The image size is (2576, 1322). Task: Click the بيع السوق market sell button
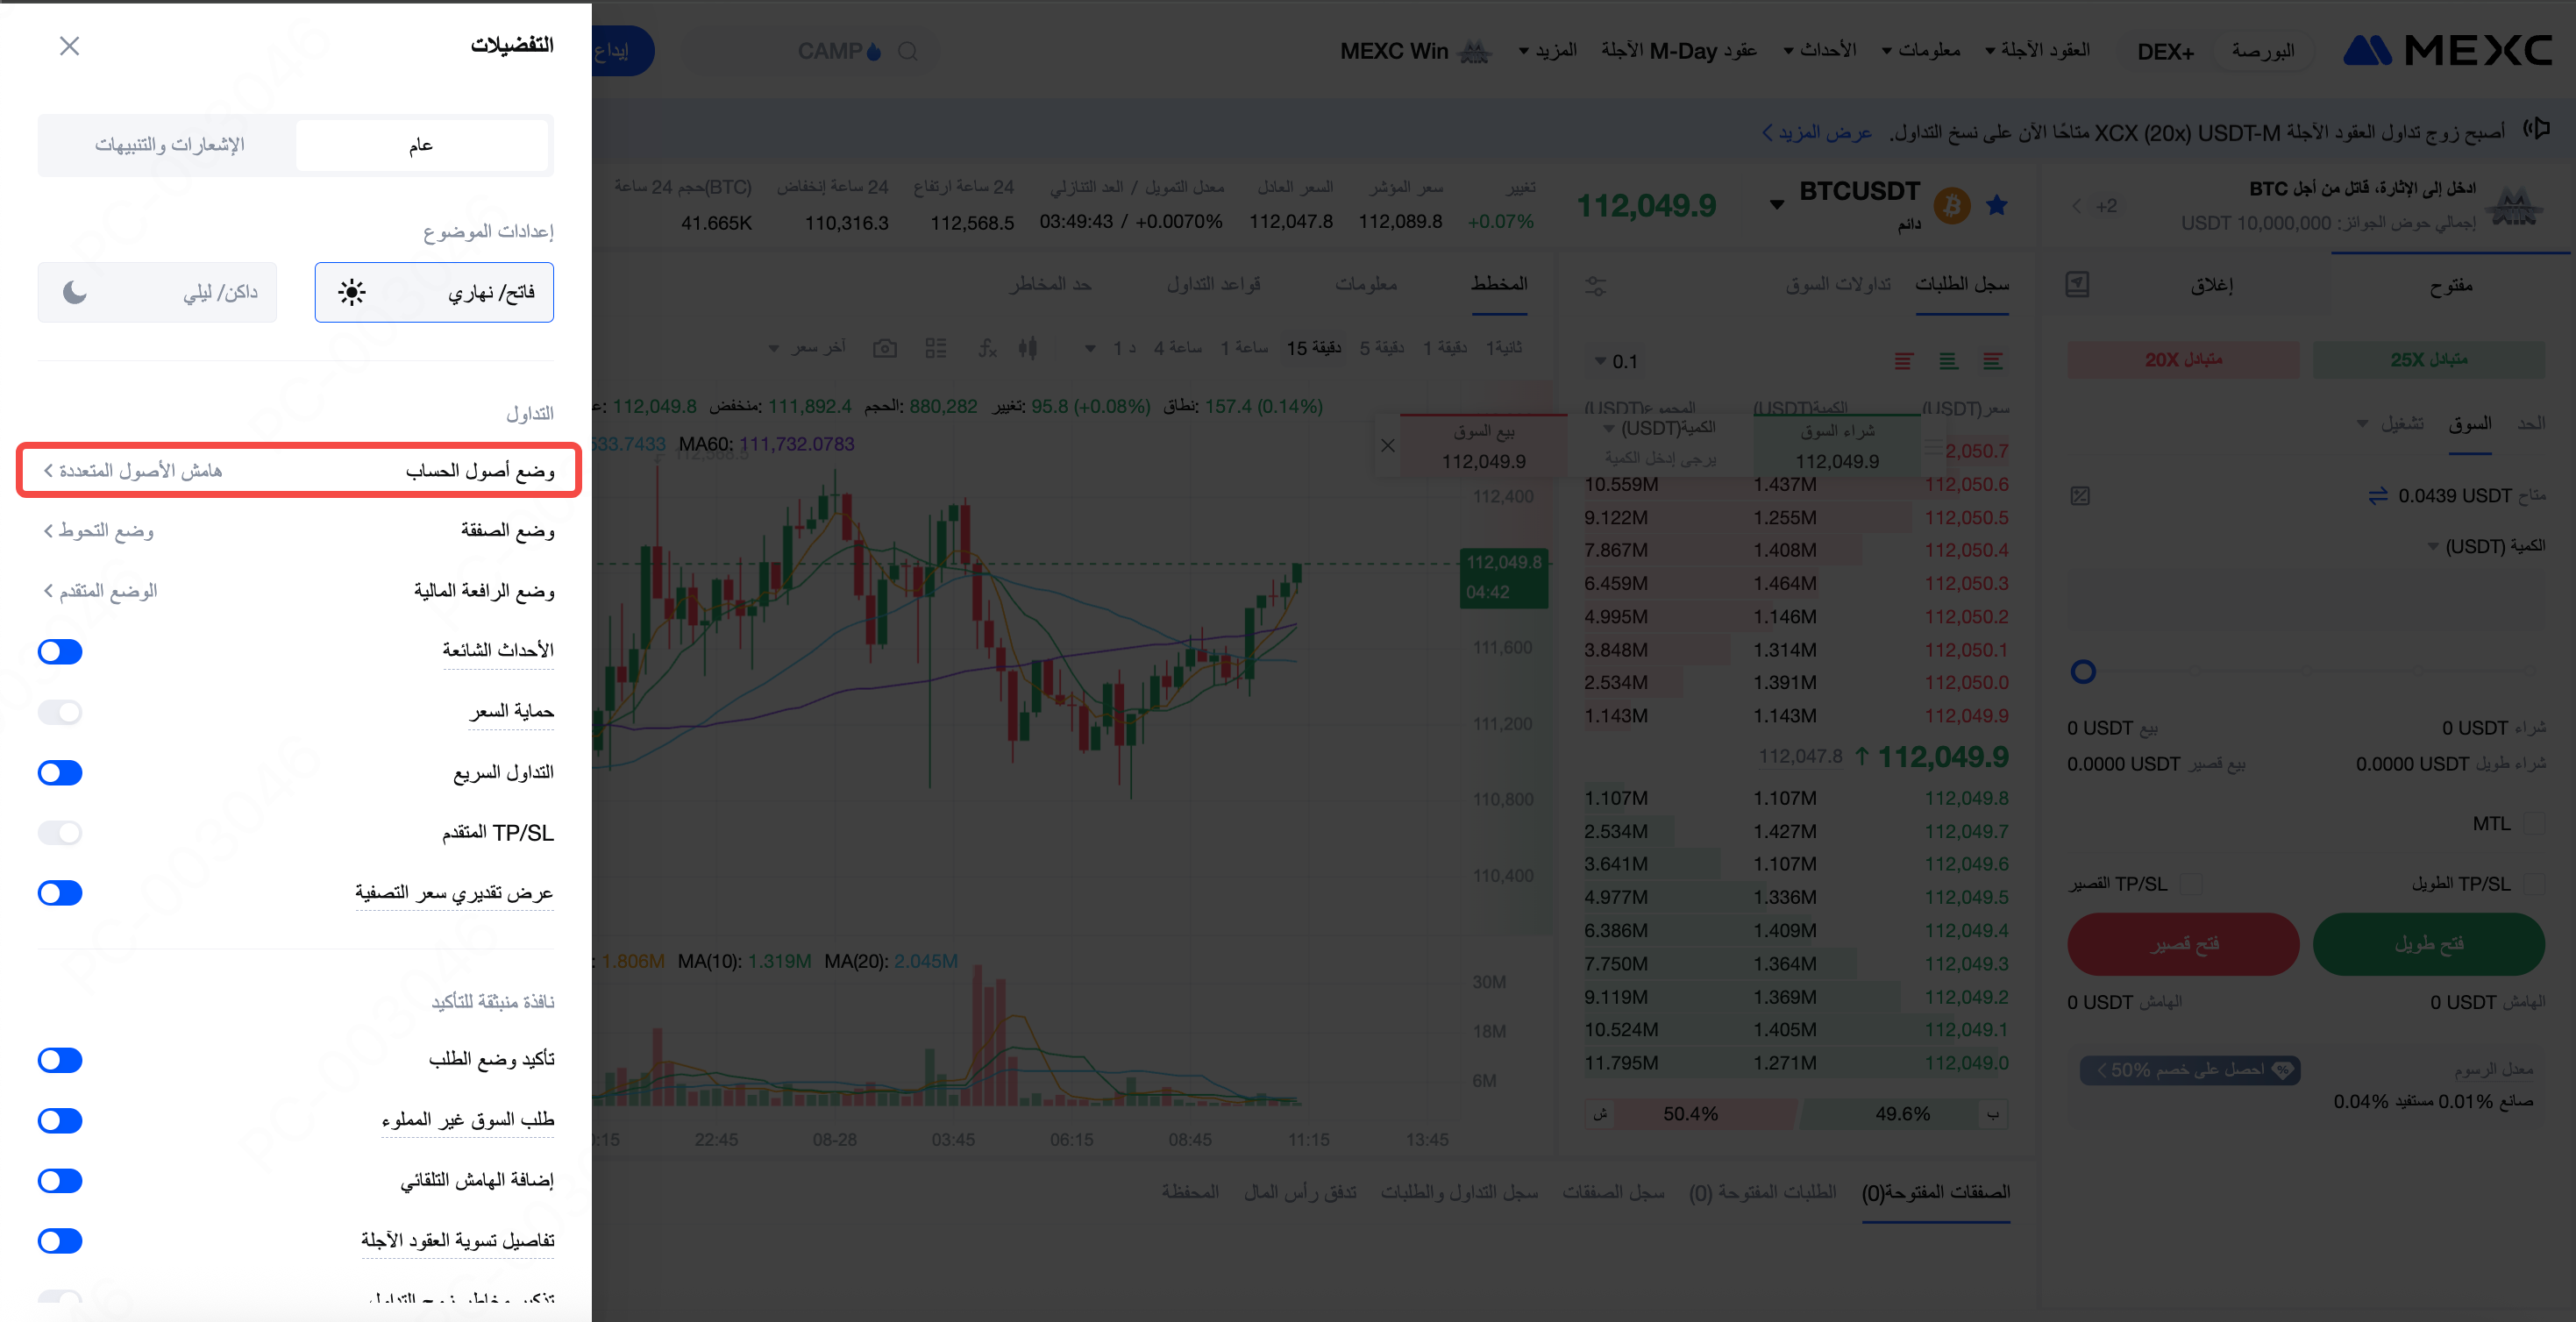pyautogui.click(x=1484, y=446)
